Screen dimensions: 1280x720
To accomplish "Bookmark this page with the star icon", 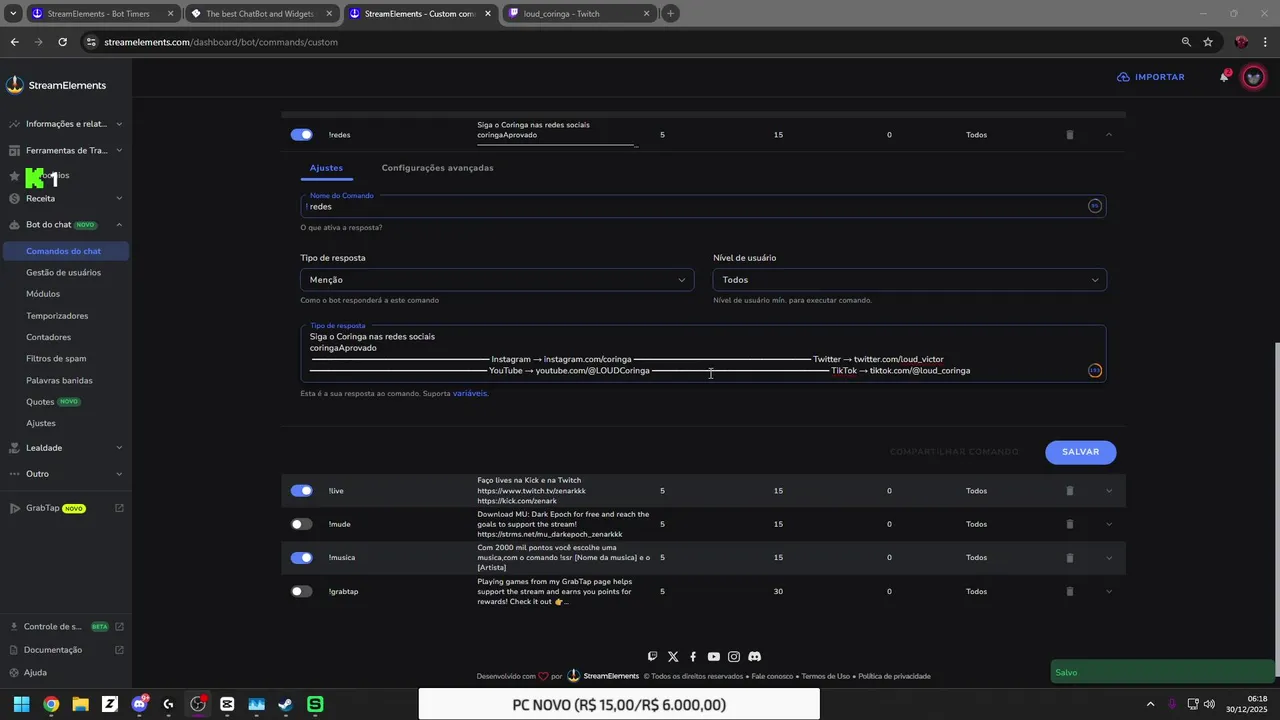I will click(x=1208, y=42).
